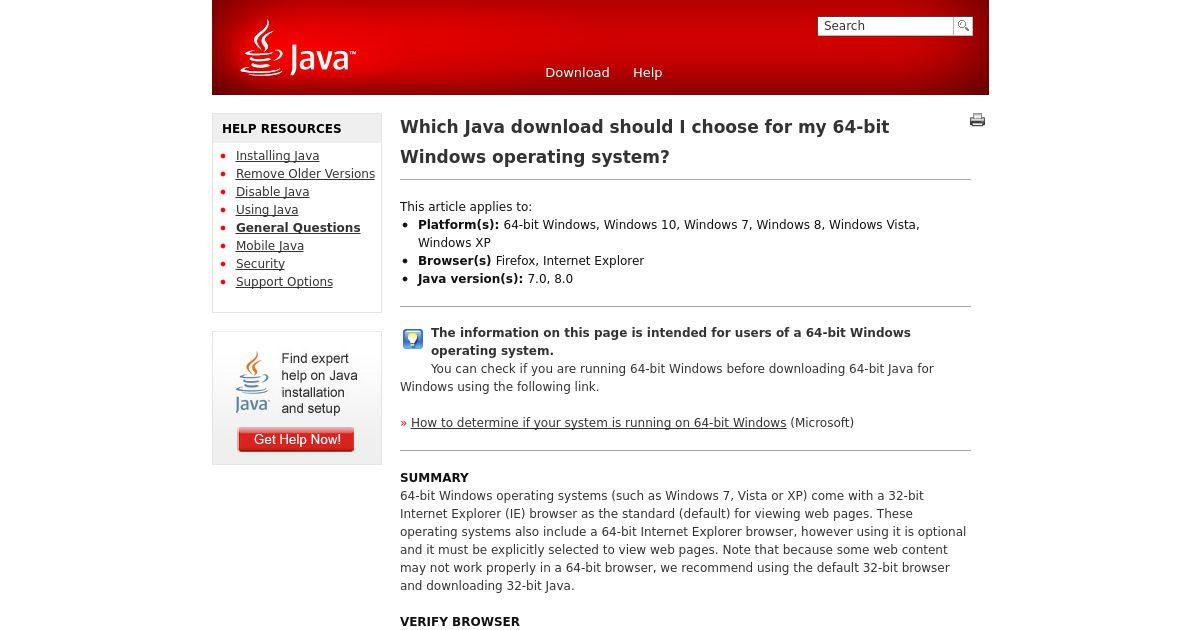The image size is (1200, 630).
Task: Open How to determine 64-bit Windows link
Action: coord(598,423)
